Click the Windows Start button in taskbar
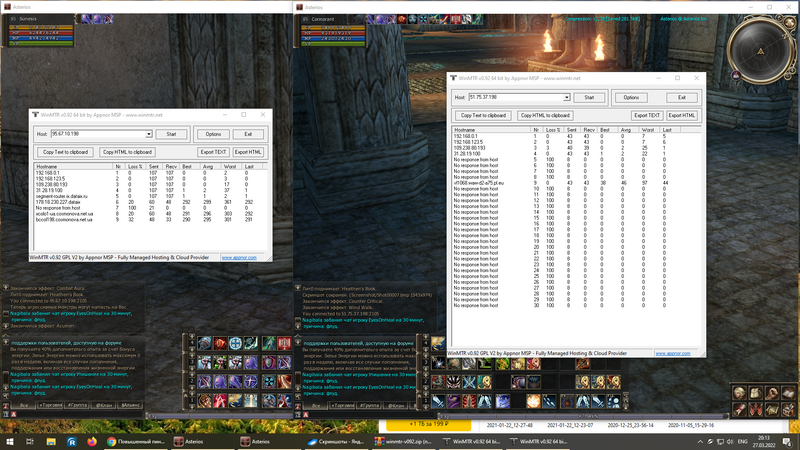 click(x=9, y=439)
